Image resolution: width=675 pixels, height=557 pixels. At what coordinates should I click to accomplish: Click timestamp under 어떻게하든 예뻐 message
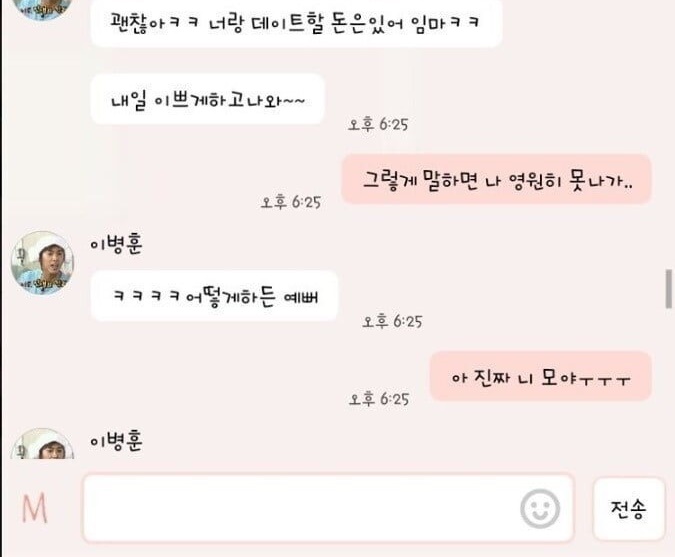pyautogui.click(x=392, y=321)
